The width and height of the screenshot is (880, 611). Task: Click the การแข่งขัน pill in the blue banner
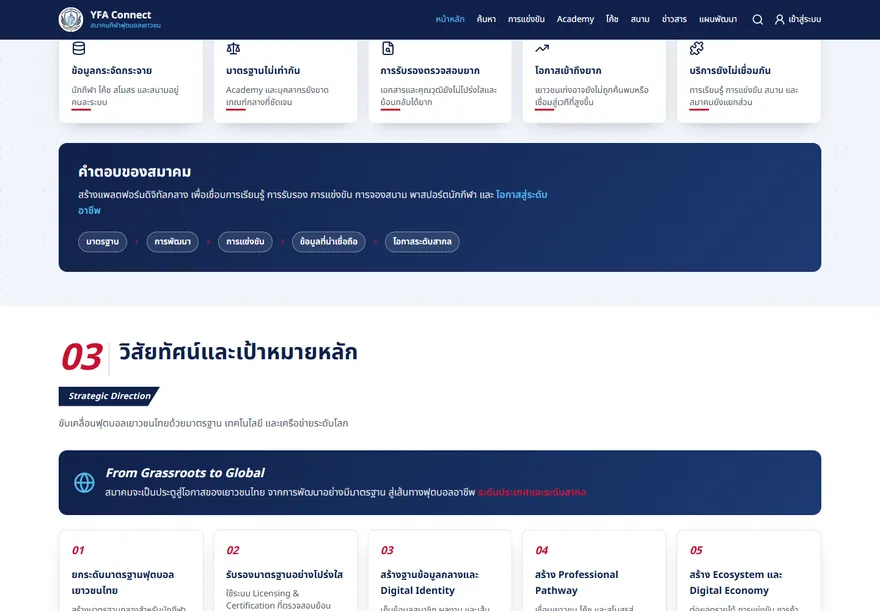245,242
